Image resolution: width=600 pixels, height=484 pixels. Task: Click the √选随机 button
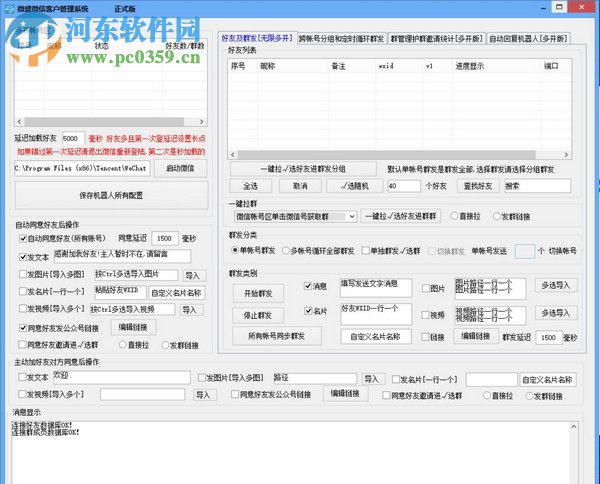click(x=354, y=186)
